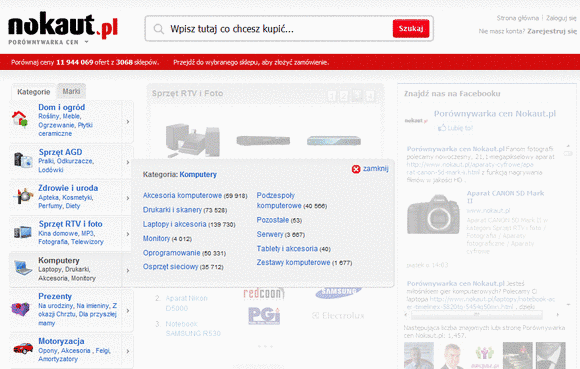Click the Motoryzacja red car icon
580x369 pixels.
(x=23, y=348)
